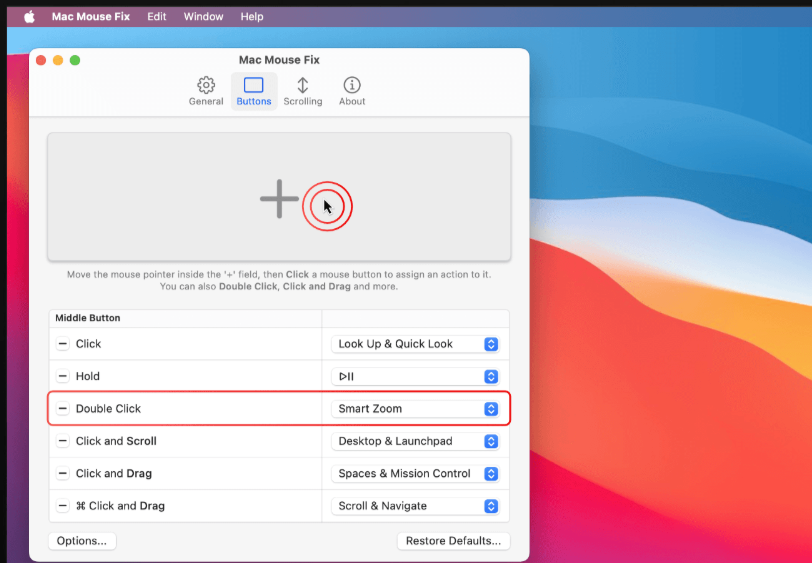Select the Buttons tab
Viewport: 812px width, 563px height.
point(254,92)
